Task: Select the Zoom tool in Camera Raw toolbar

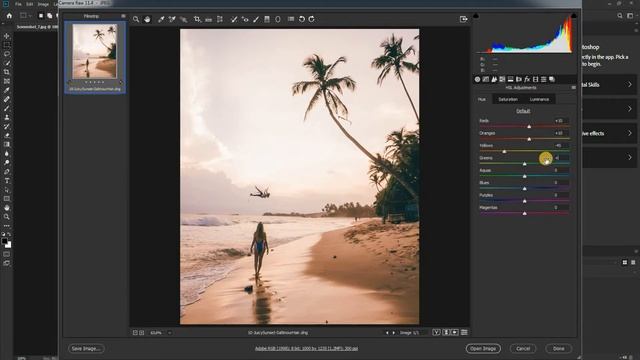Action: point(136,19)
